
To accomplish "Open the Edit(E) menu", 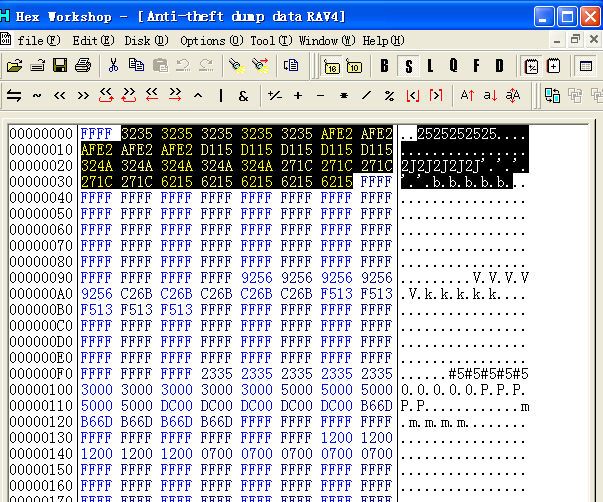I will click(x=93, y=40).
